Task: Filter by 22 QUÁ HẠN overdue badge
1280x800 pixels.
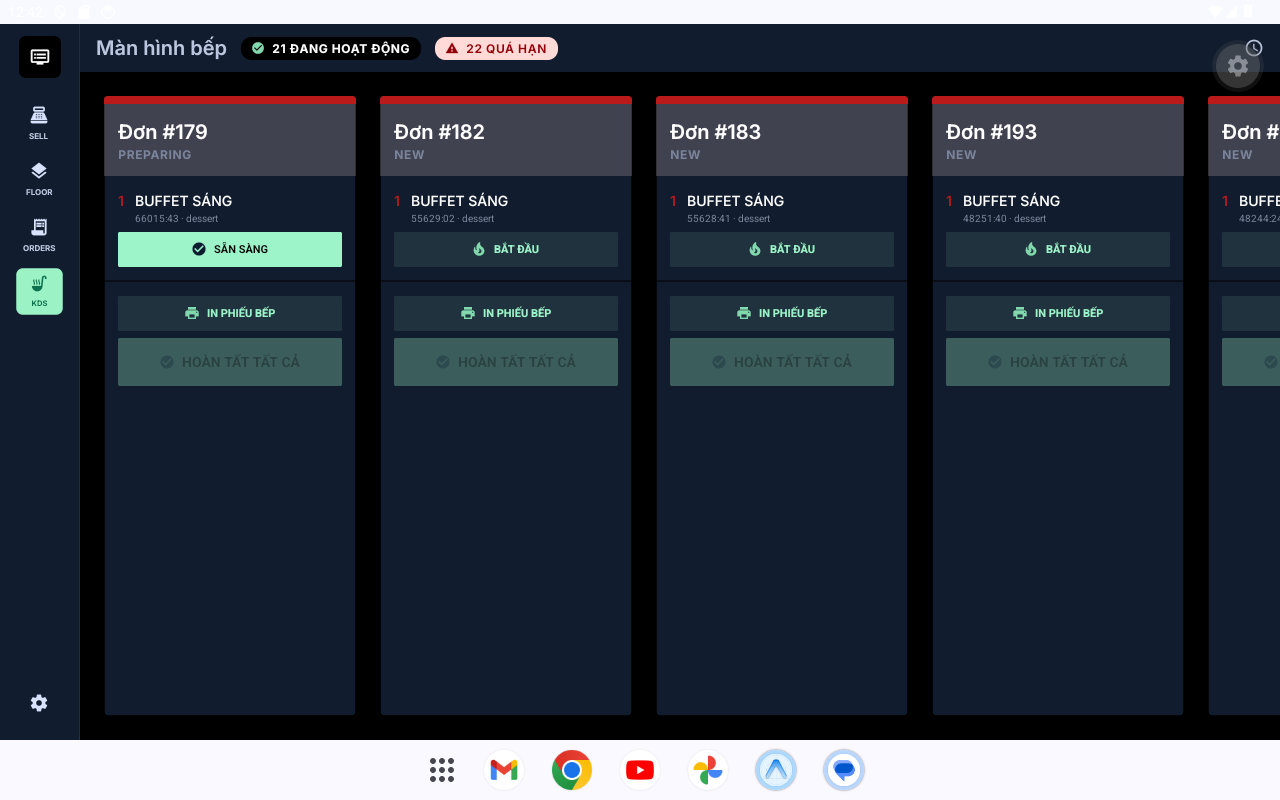Action: tap(496, 48)
